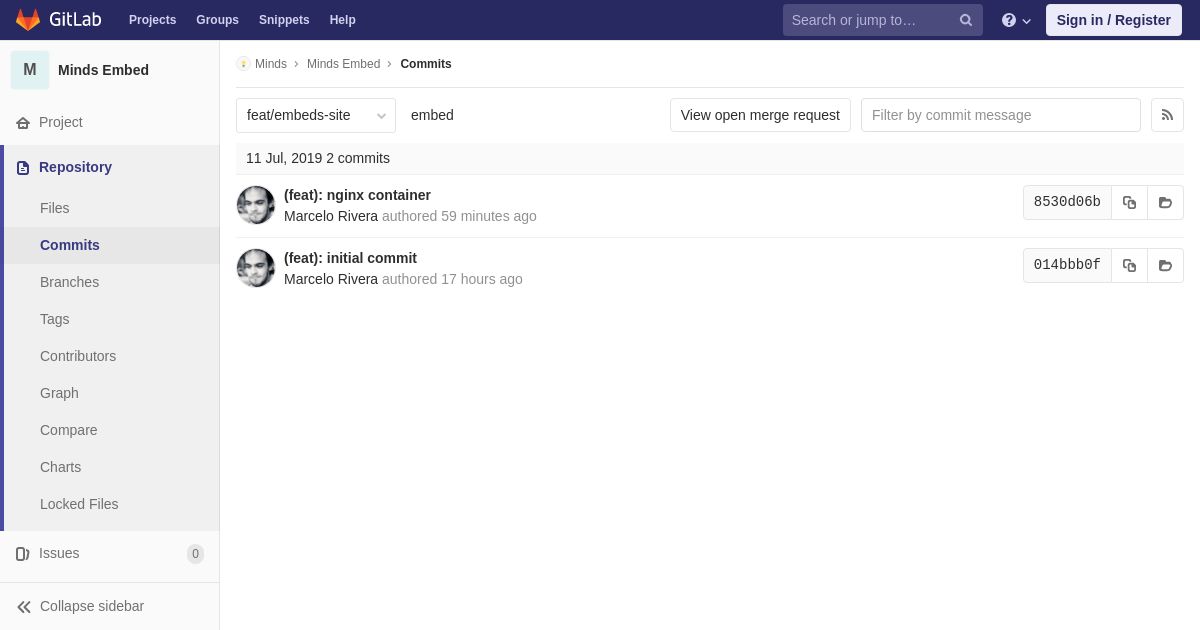Screen dimensions: 1200x630
Task: Open commit 8530d06b hash link
Action: (x=1067, y=202)
